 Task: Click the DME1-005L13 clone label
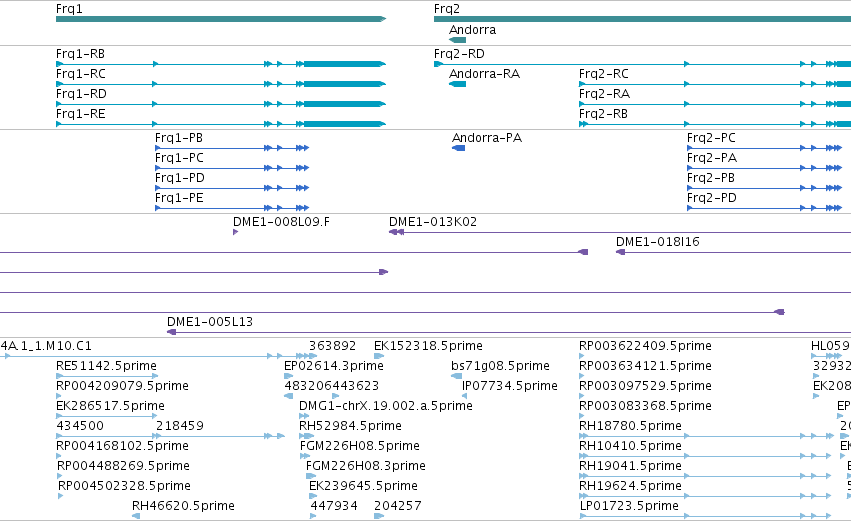coord(210,322)
